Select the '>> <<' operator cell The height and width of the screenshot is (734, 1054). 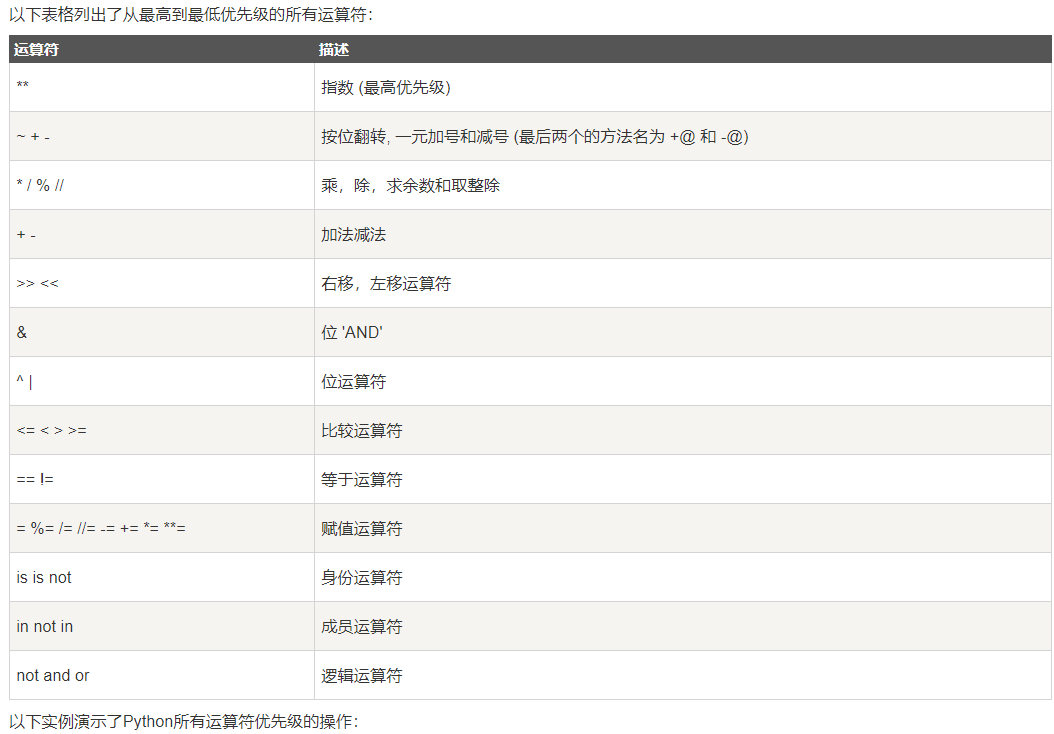tap(162, 284)
